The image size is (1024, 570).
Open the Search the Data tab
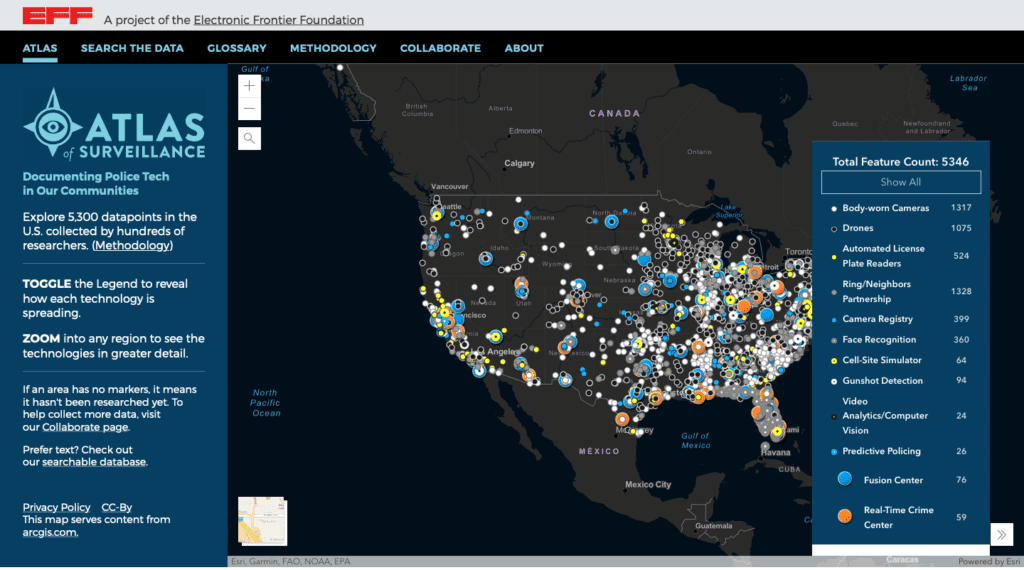[132, 48]
